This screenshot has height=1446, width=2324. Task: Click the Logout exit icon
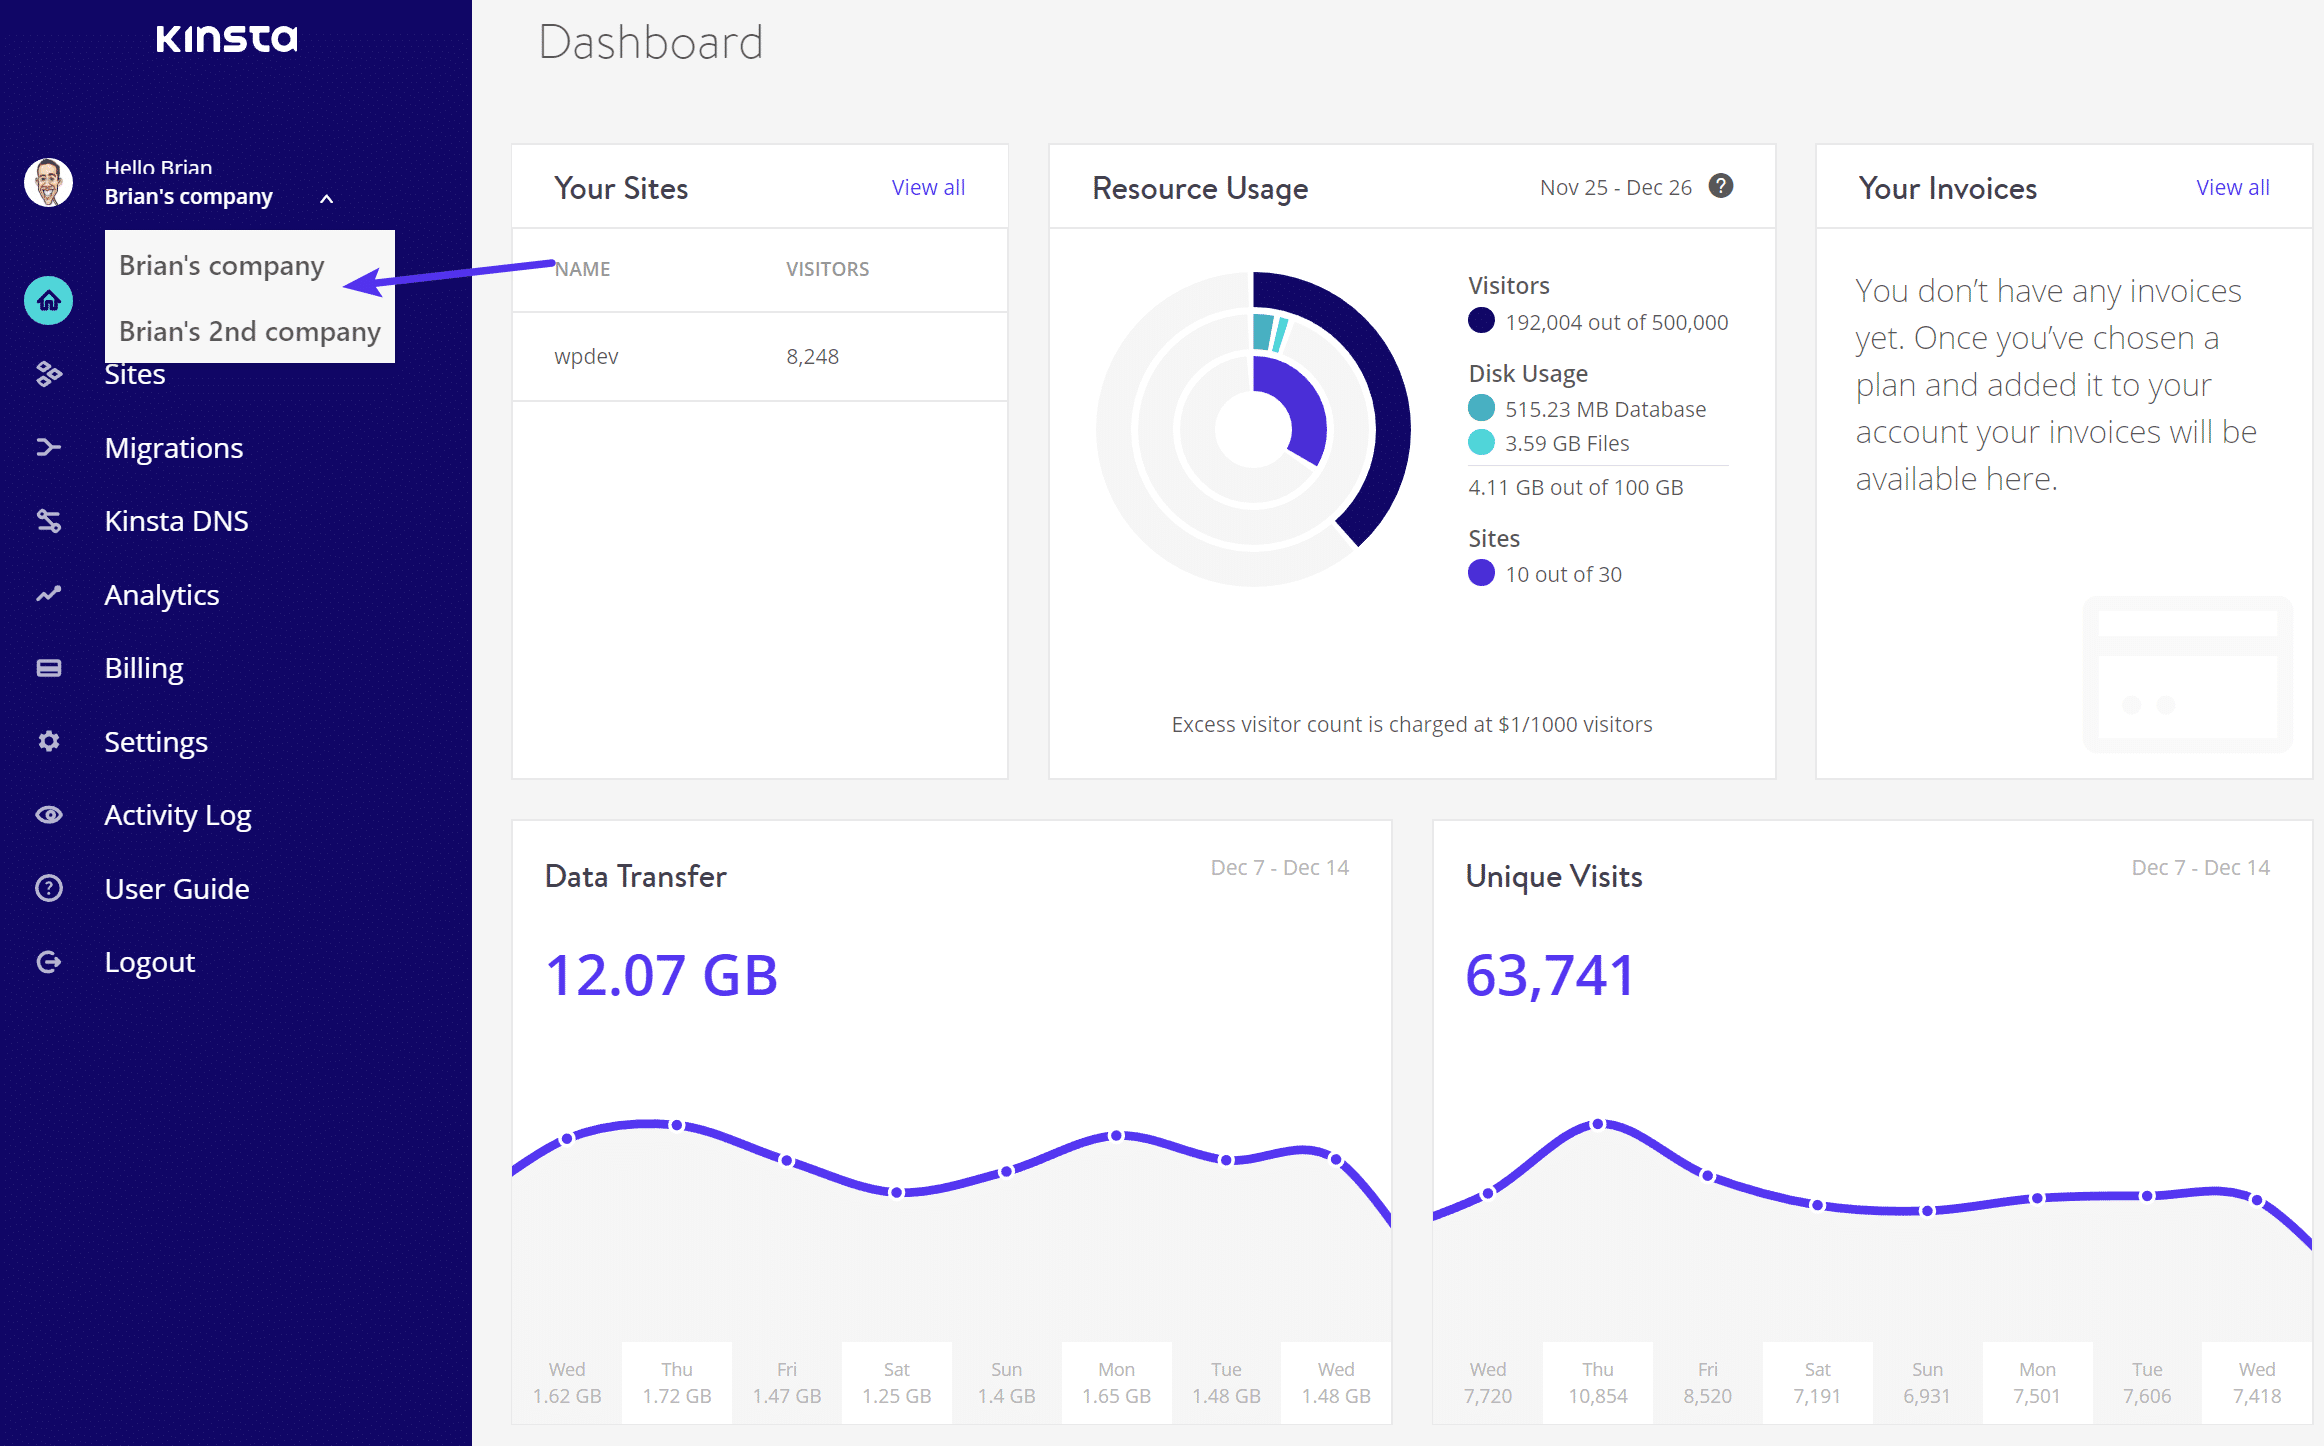(48, 962)
